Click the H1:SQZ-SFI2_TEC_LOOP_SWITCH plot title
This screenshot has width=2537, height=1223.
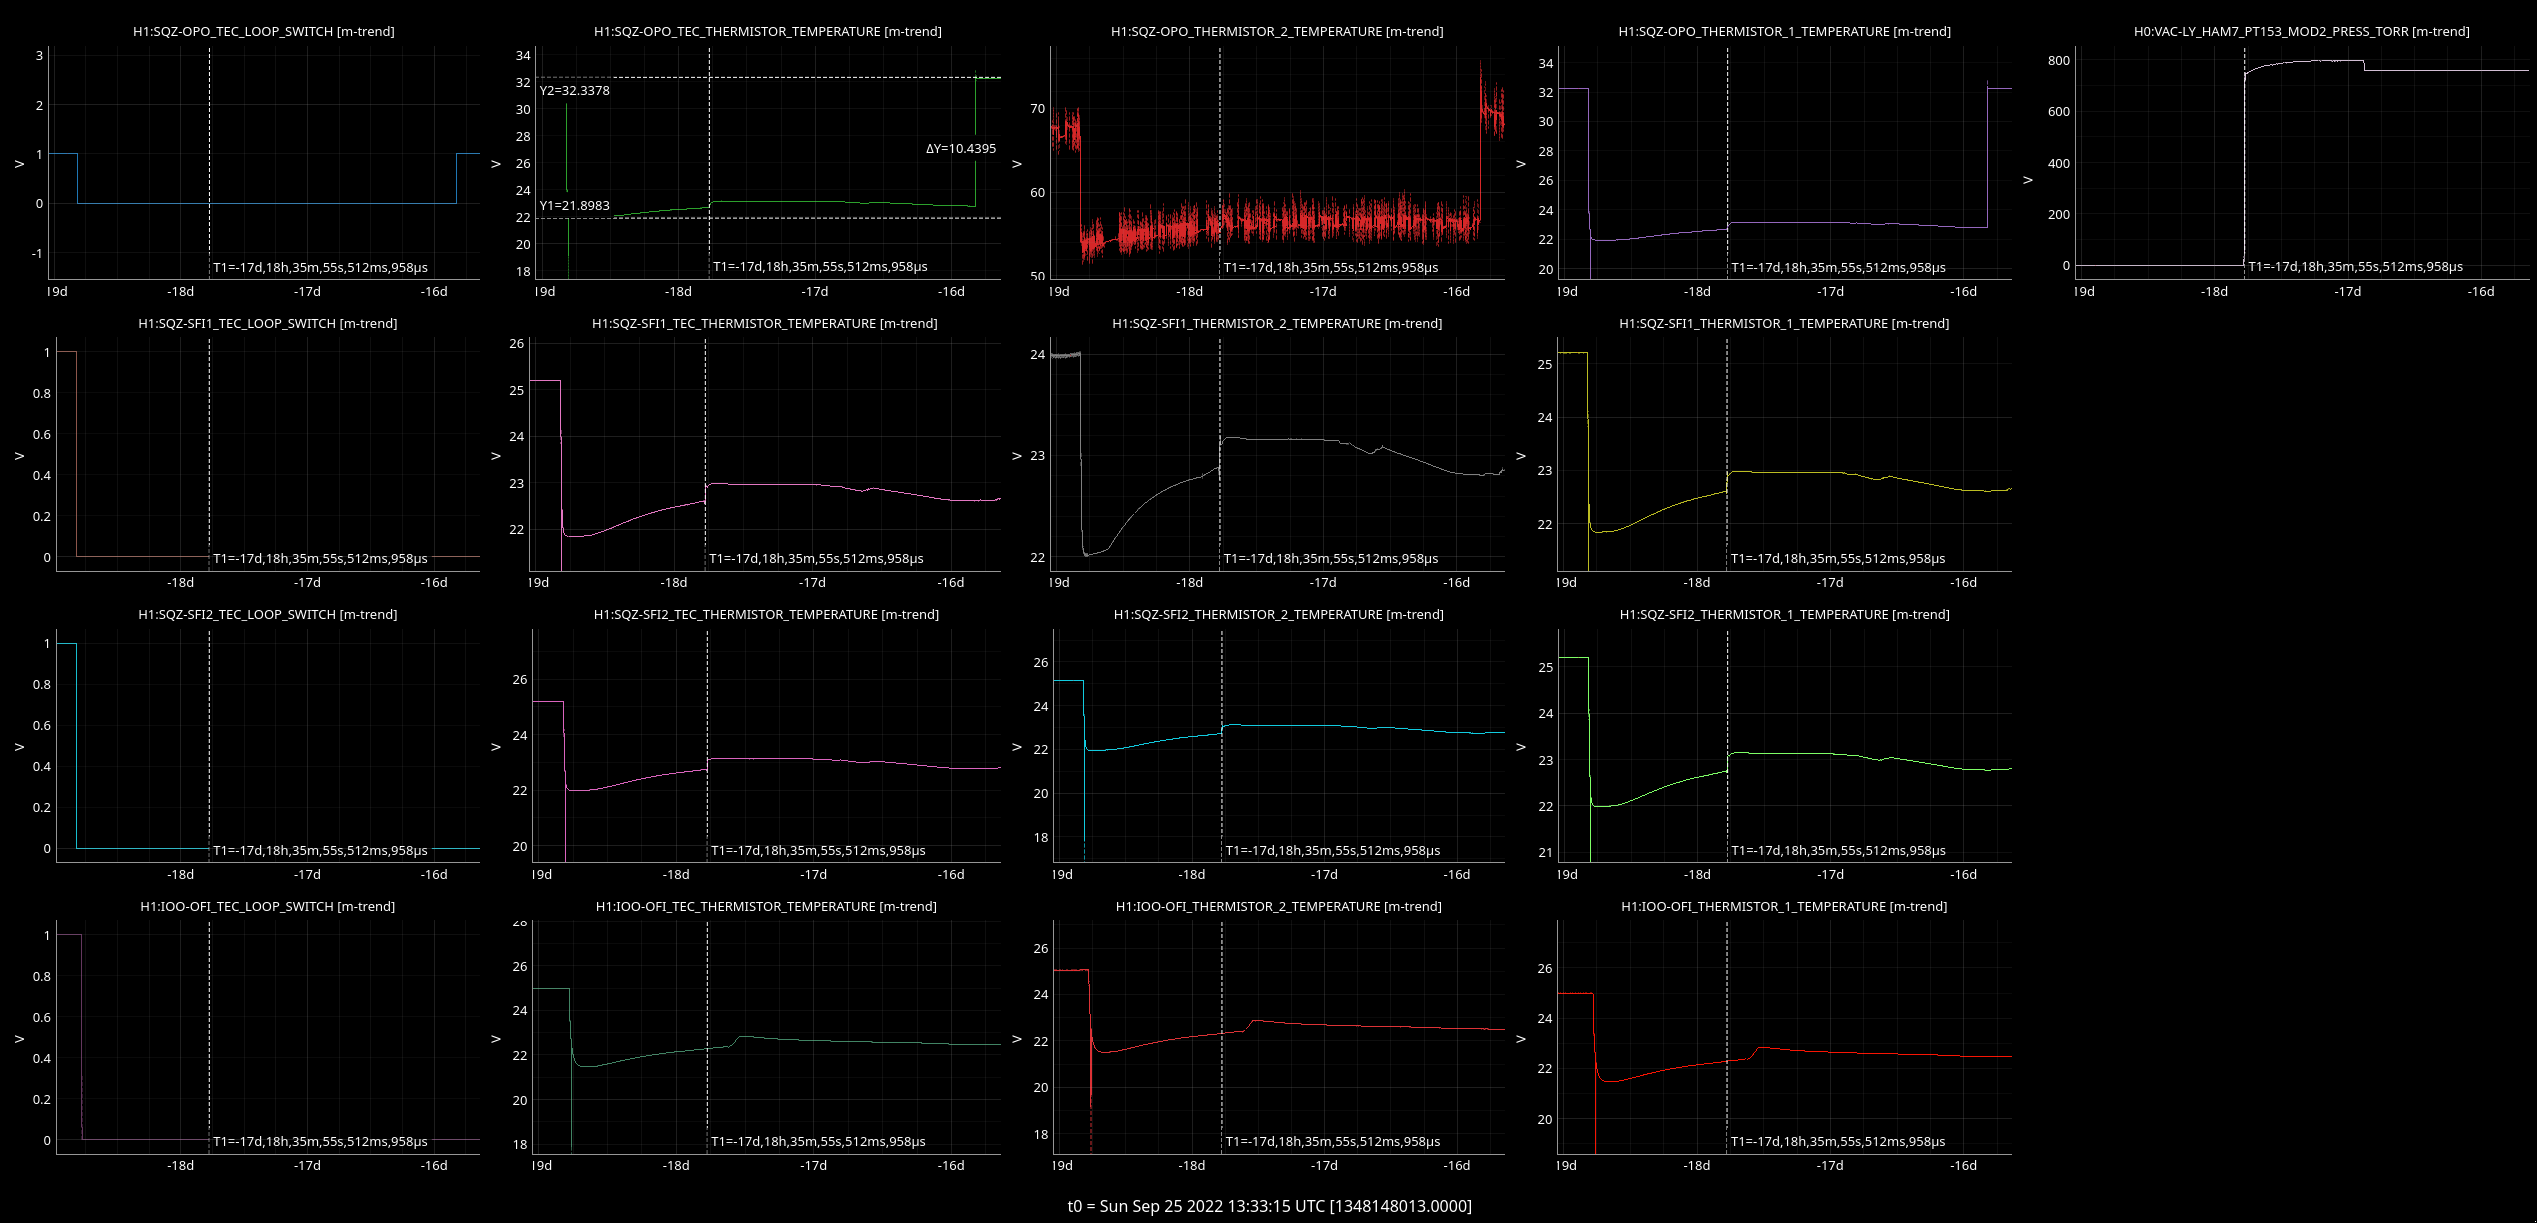(x=268, y=615)
